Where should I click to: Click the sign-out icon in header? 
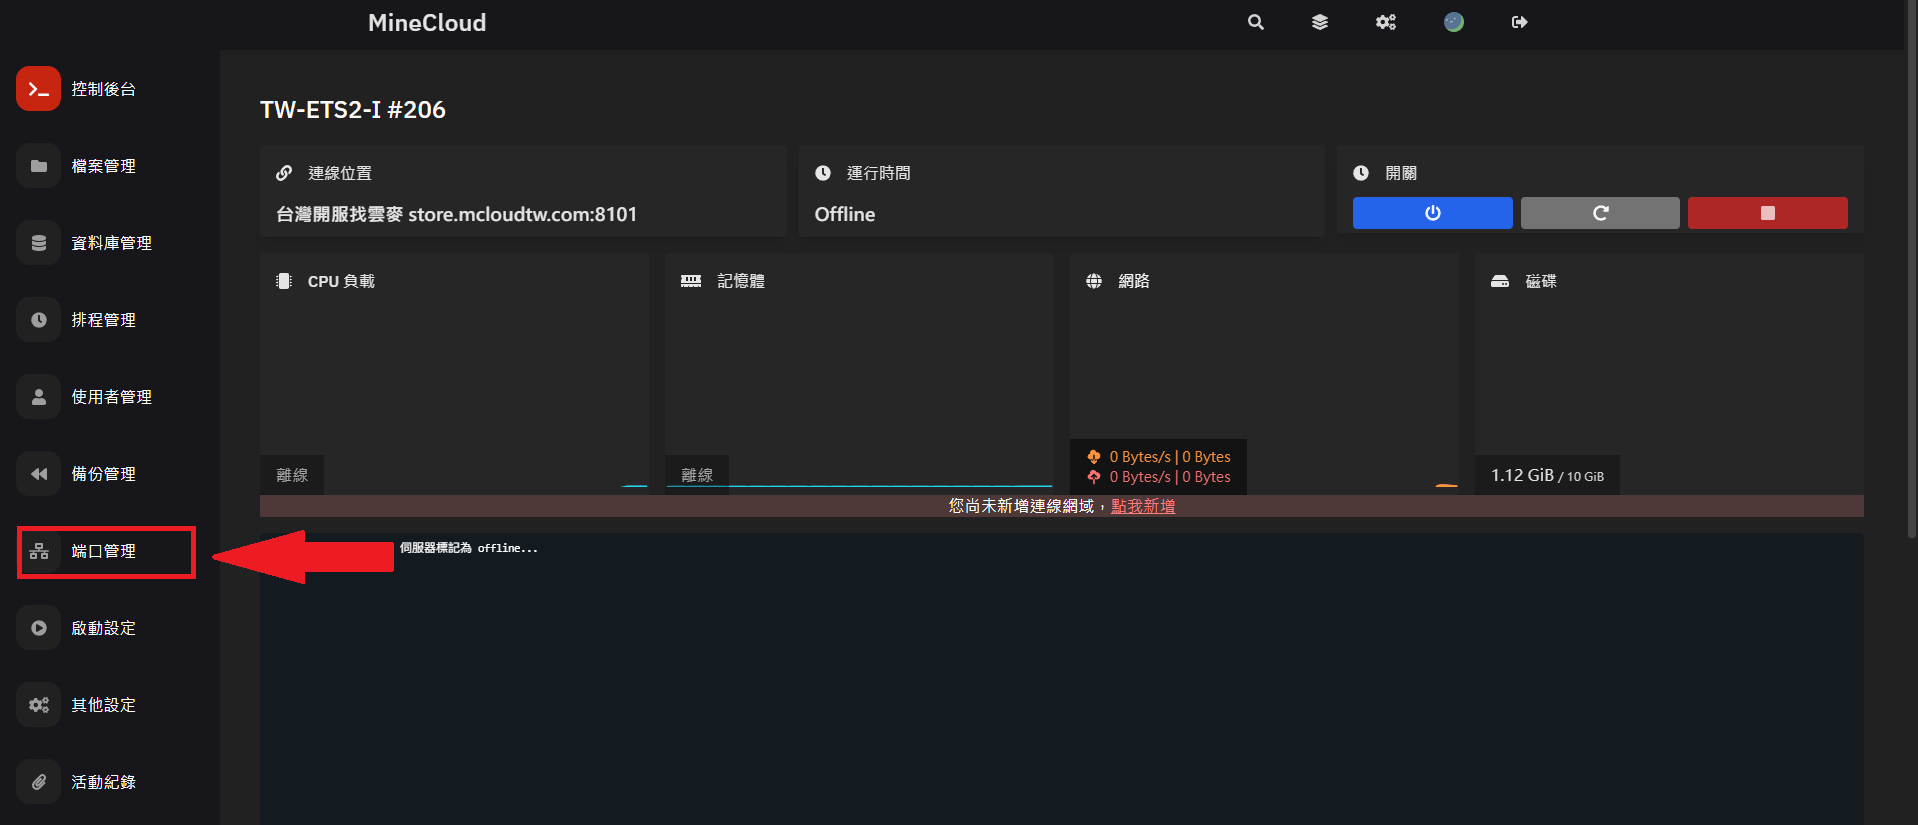1520,22
